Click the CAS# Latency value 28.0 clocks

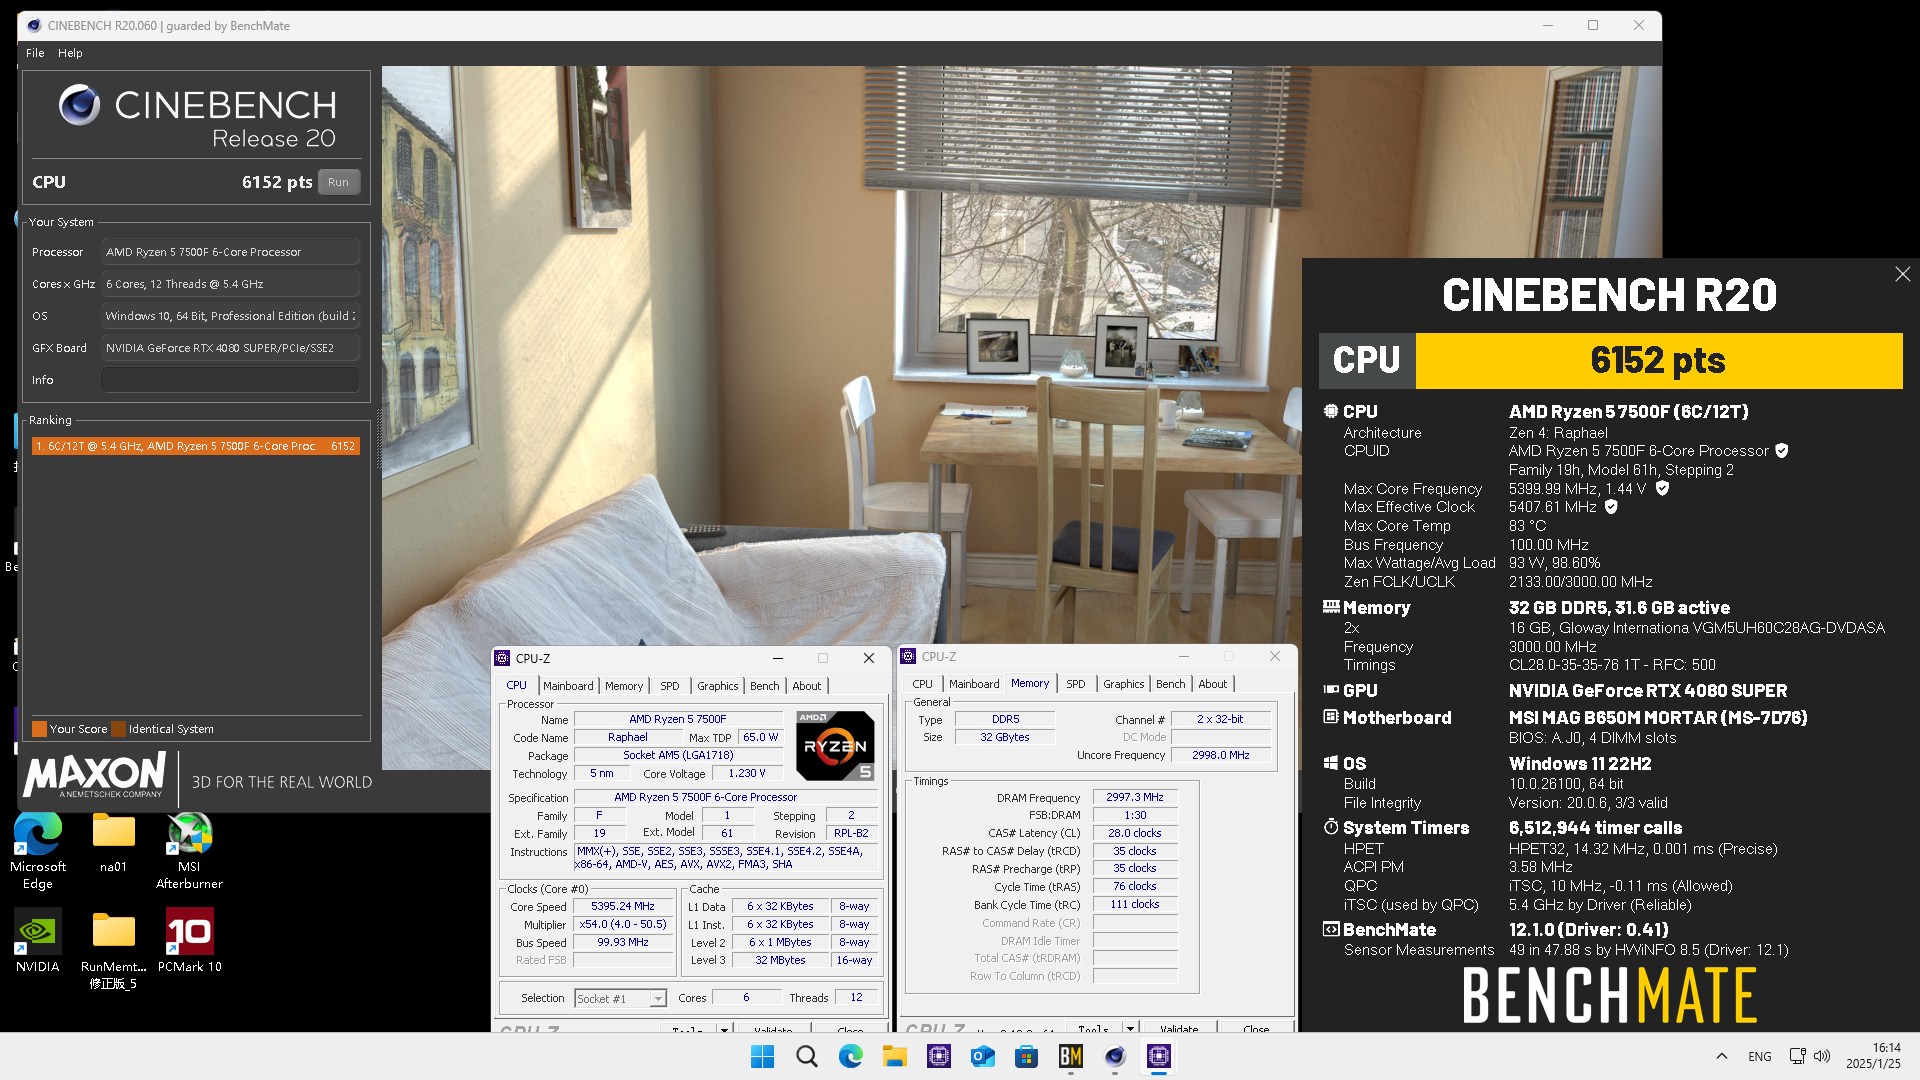(x=1135, y=833)
